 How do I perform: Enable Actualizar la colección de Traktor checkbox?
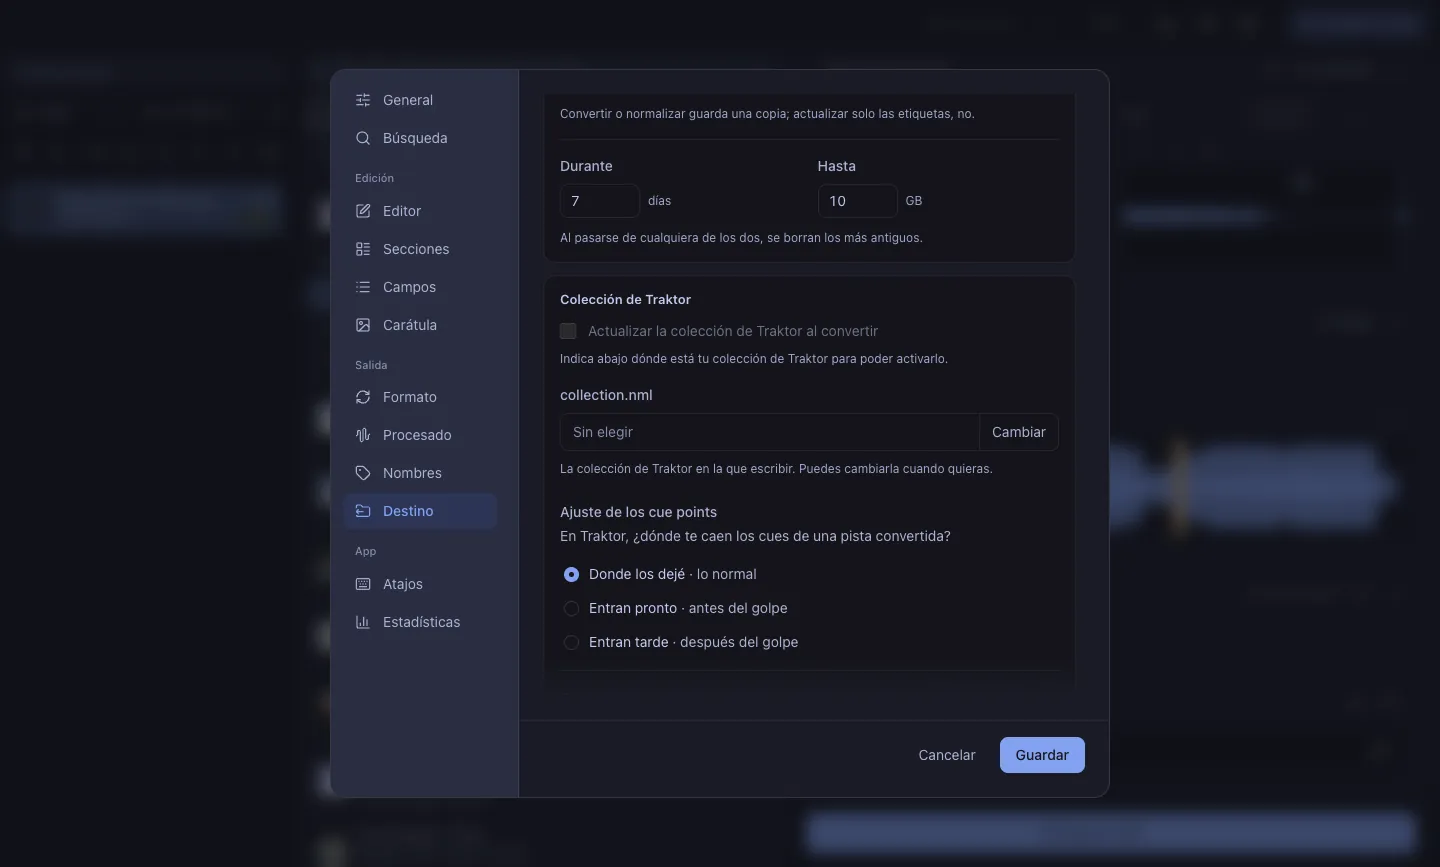(568, 331)
